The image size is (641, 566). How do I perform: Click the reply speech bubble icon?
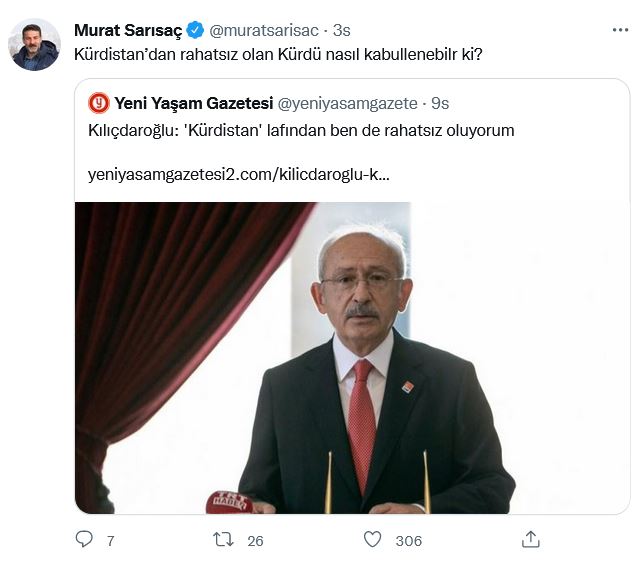tap(84, 539)
